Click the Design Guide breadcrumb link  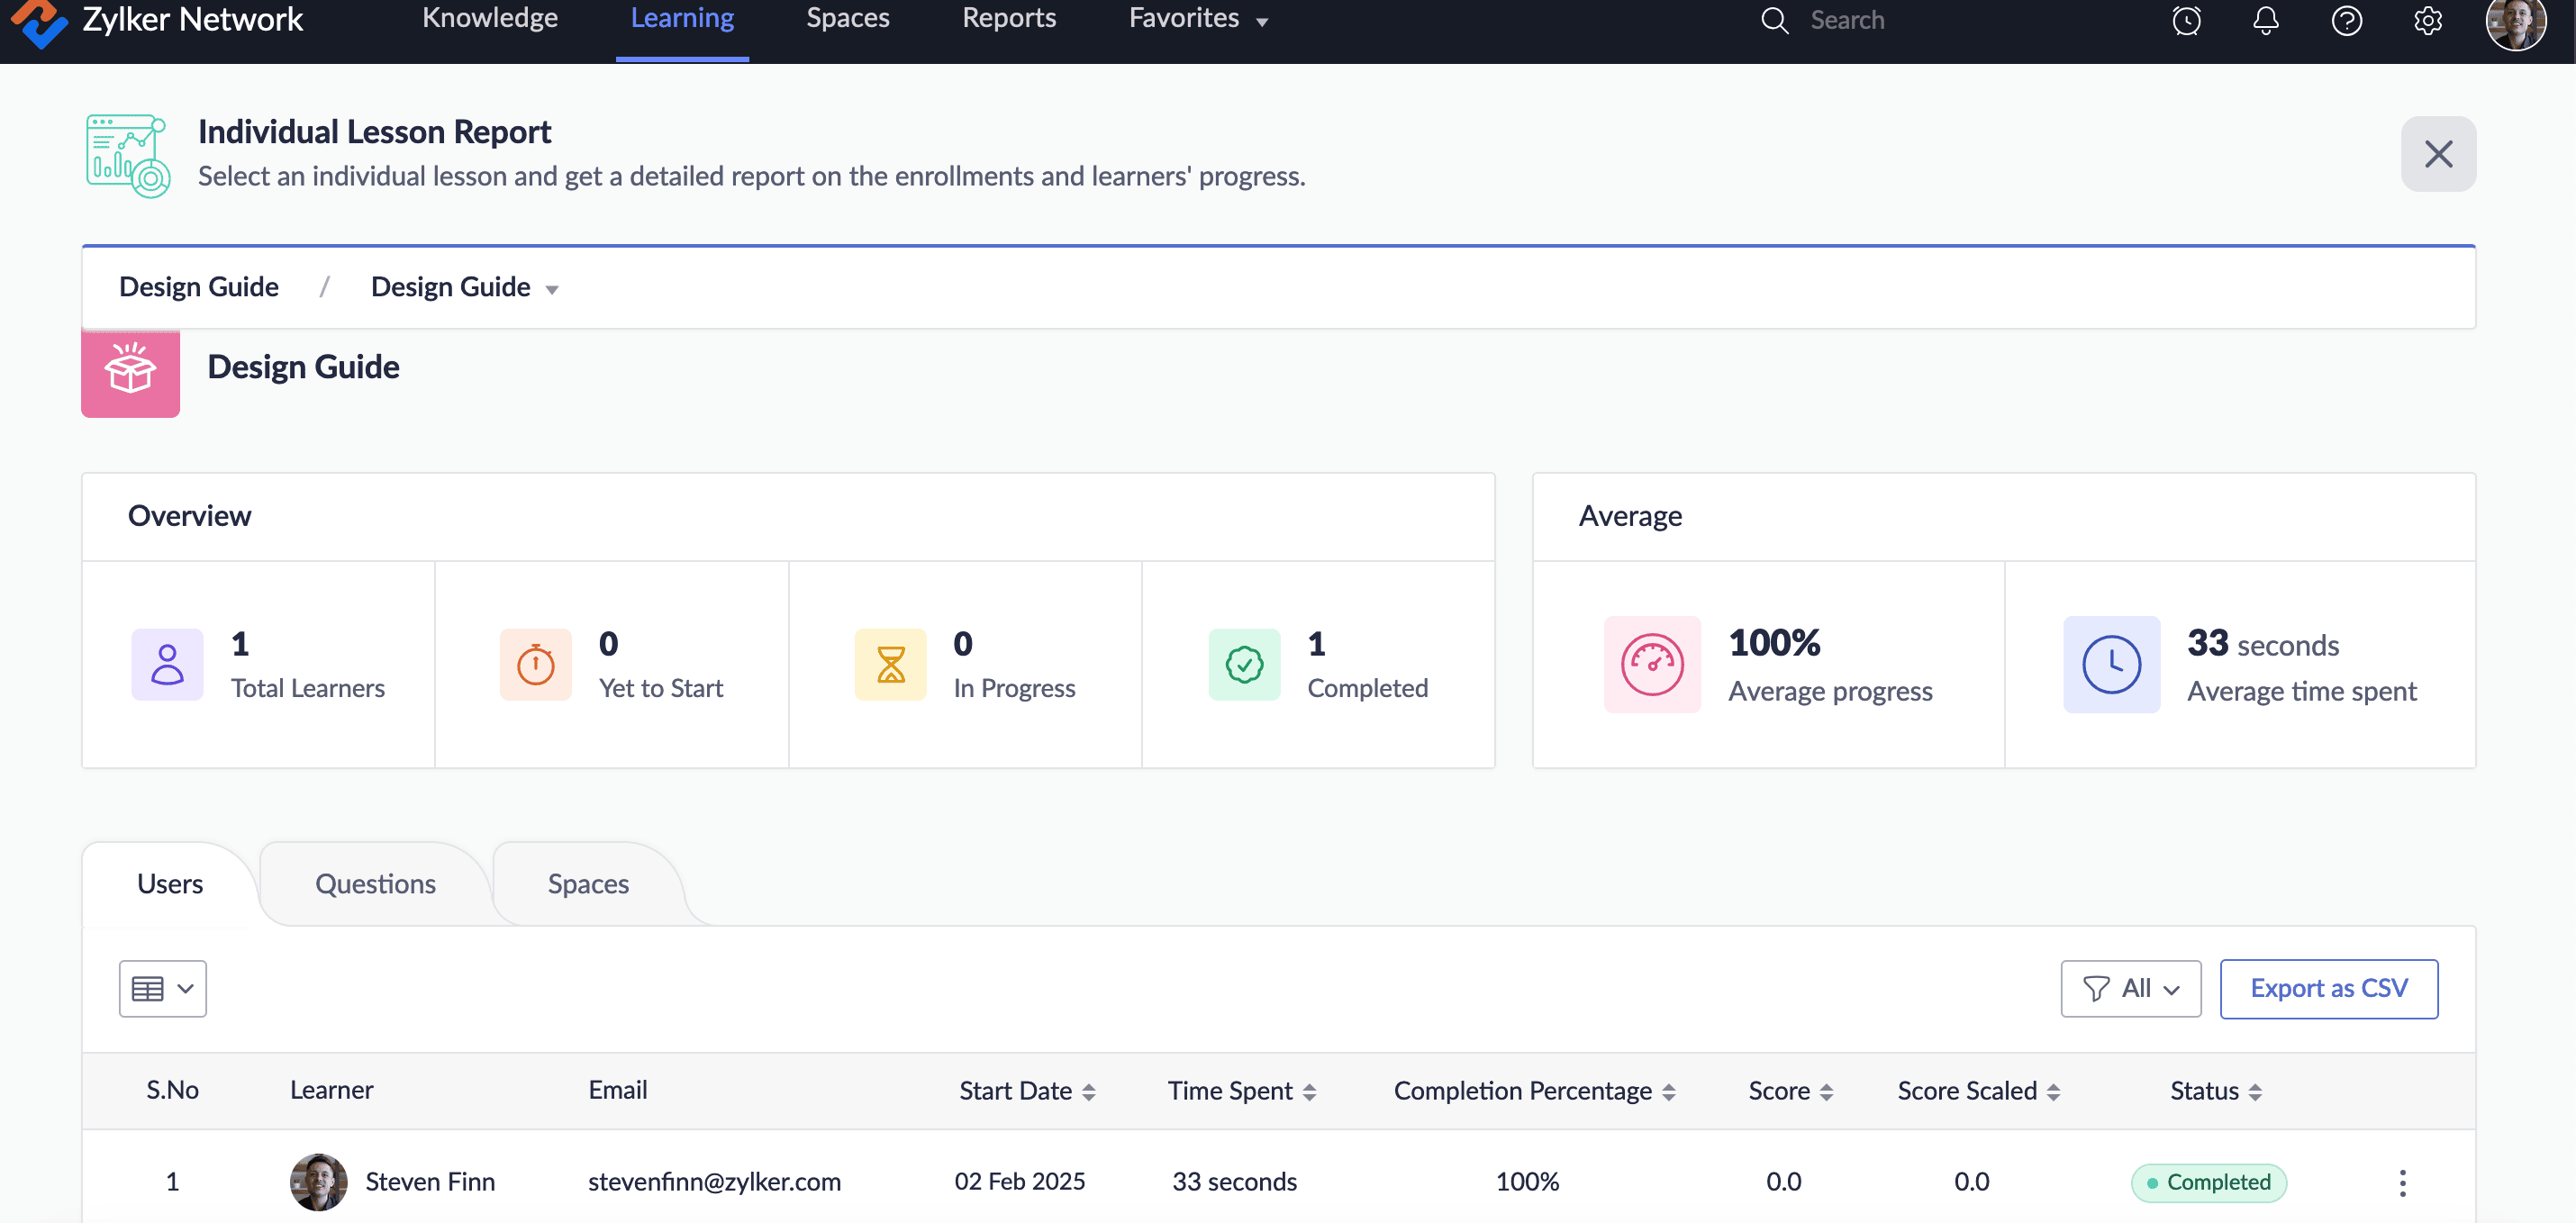[x=198, y=287]
